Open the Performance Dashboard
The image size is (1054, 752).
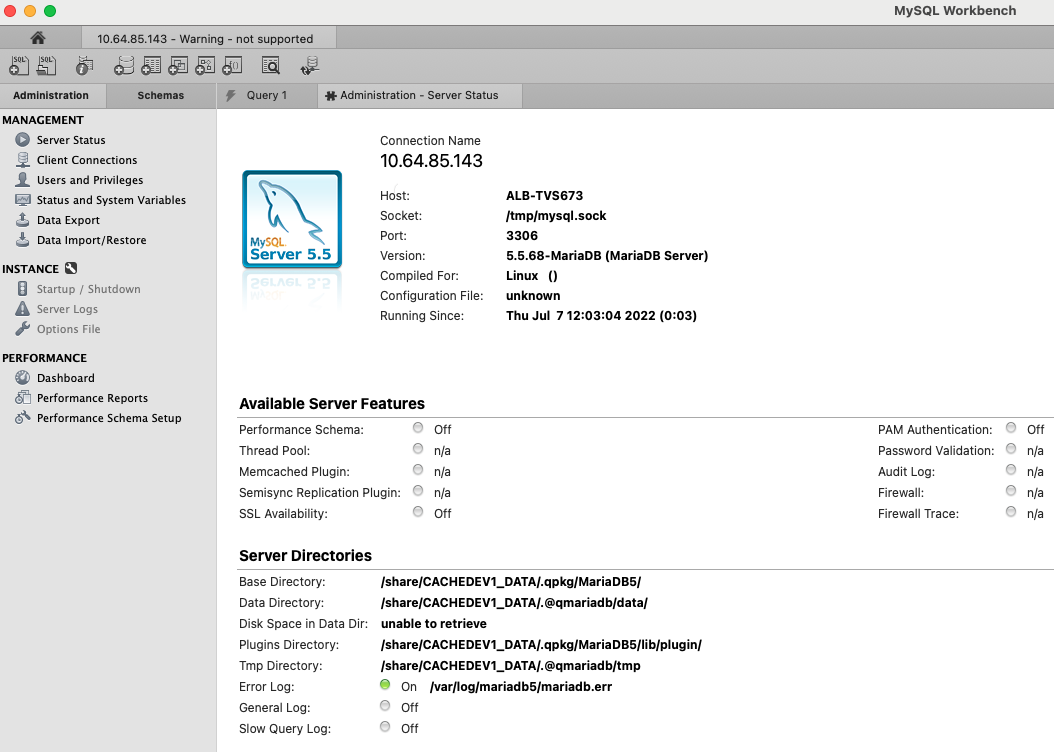click(x=66, y=378)
